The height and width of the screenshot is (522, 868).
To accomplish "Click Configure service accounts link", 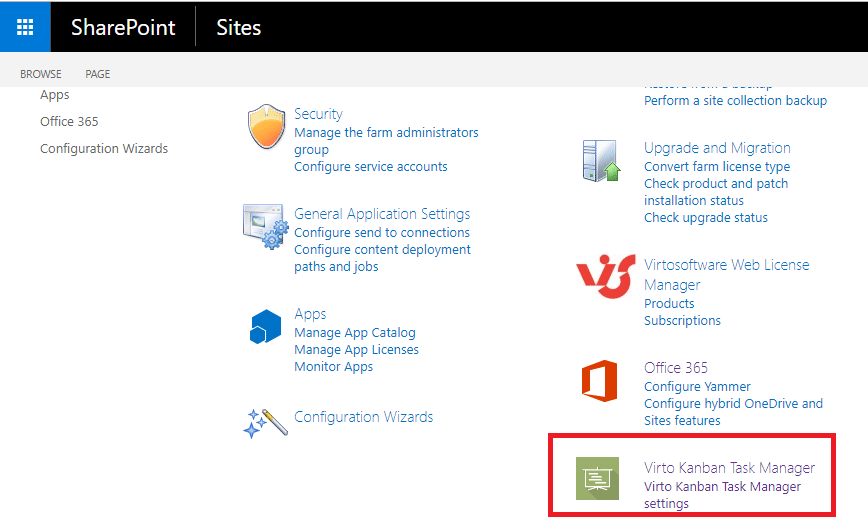I will pos(371,167).
